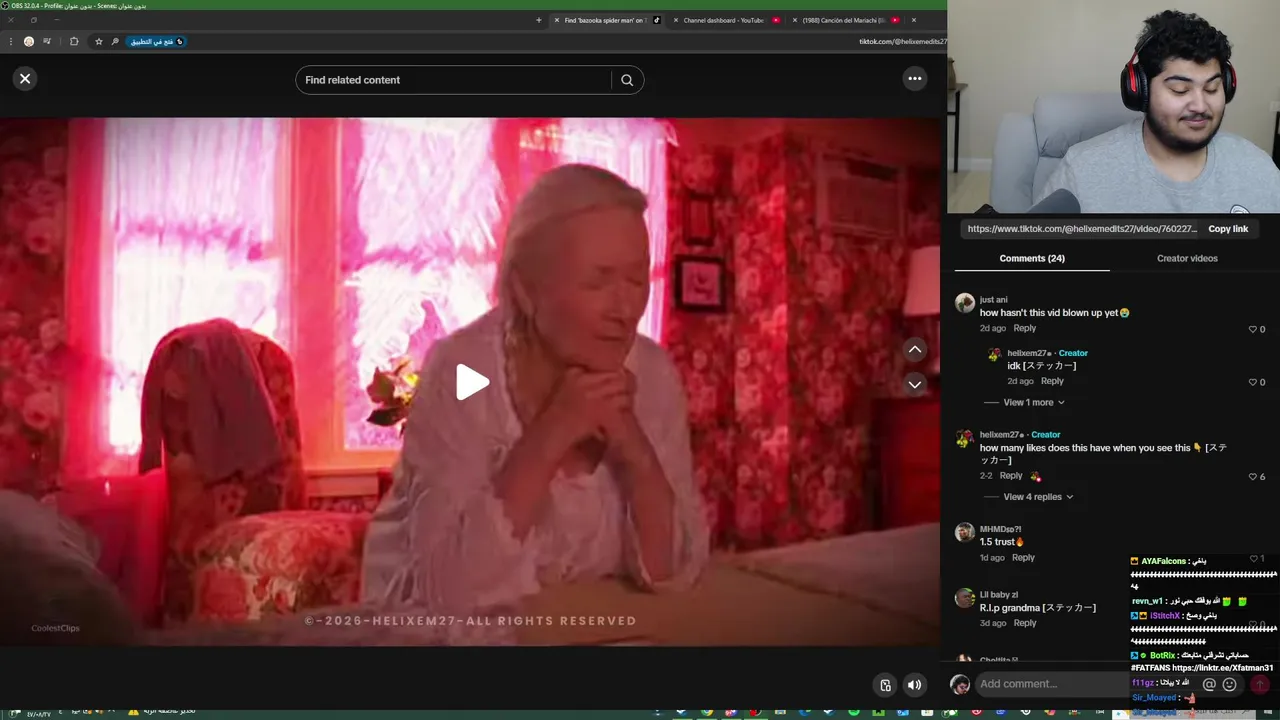The height and width of the screenshot is (720, 1280).
Task: Go to next video with down chevron
Action: tap(914, 384)
